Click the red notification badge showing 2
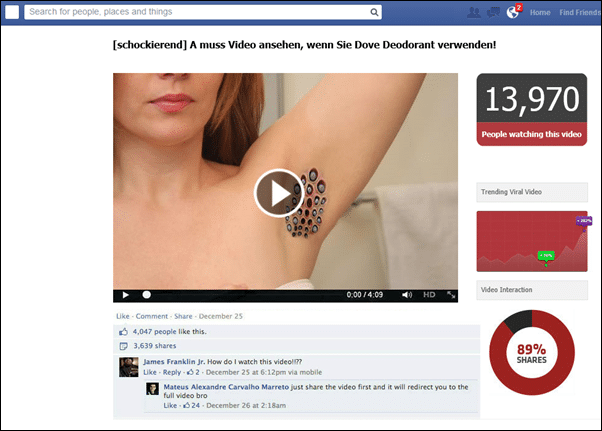Image resolution: width=602 pixels, height=431 pixels. (519, 7)
